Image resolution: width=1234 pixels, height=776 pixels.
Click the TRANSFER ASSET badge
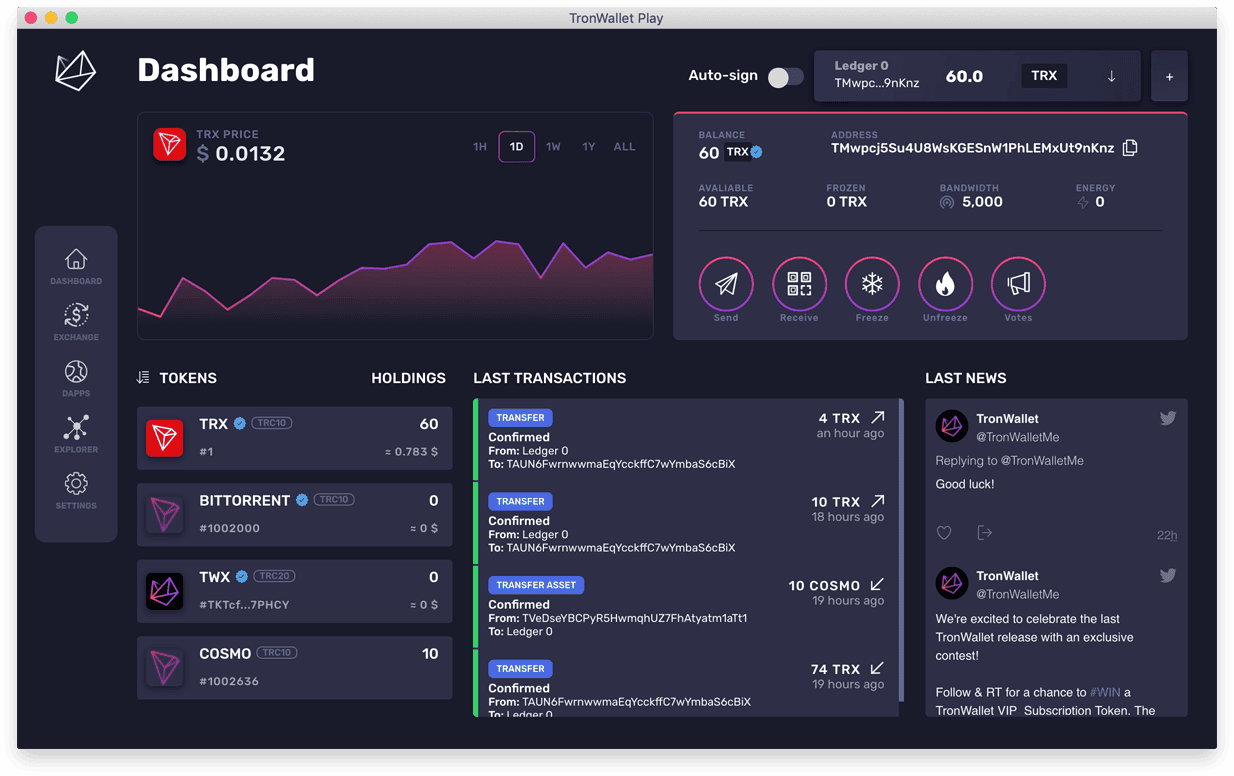537,585
